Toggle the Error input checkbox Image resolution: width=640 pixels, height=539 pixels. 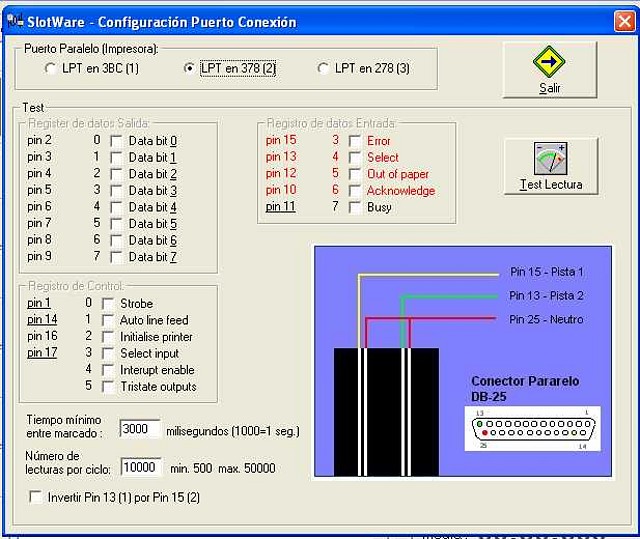click(x=355, y=141)
